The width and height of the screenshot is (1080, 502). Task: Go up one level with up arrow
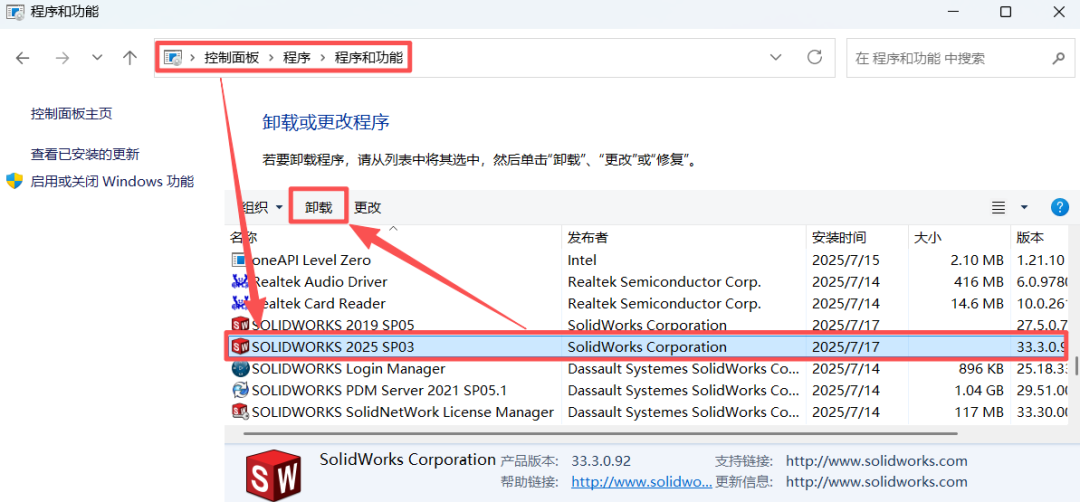[129, 58]
